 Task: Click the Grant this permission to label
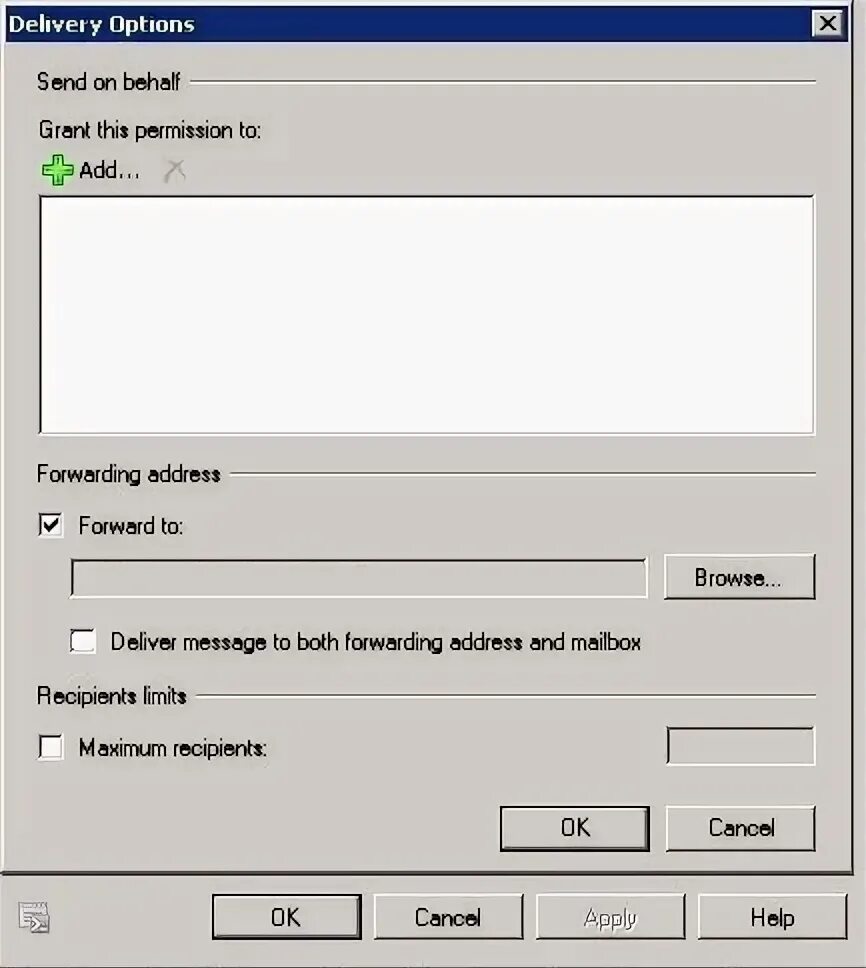tap(150, 130)
